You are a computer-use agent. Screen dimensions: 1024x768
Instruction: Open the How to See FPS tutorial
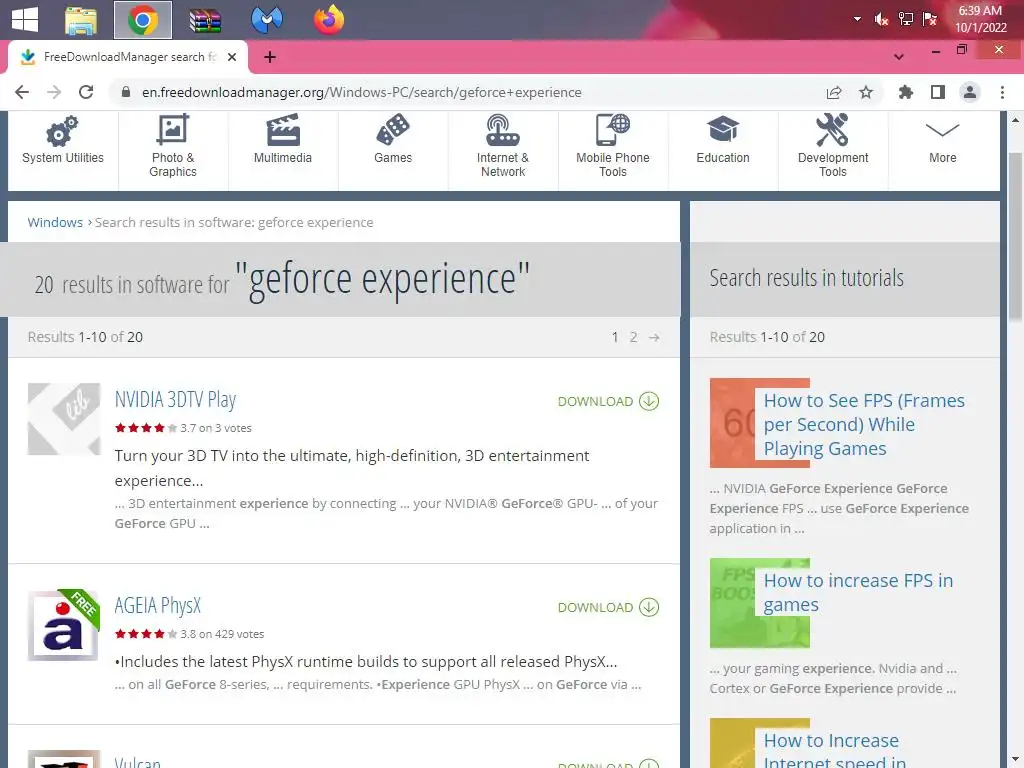point(863,424)
